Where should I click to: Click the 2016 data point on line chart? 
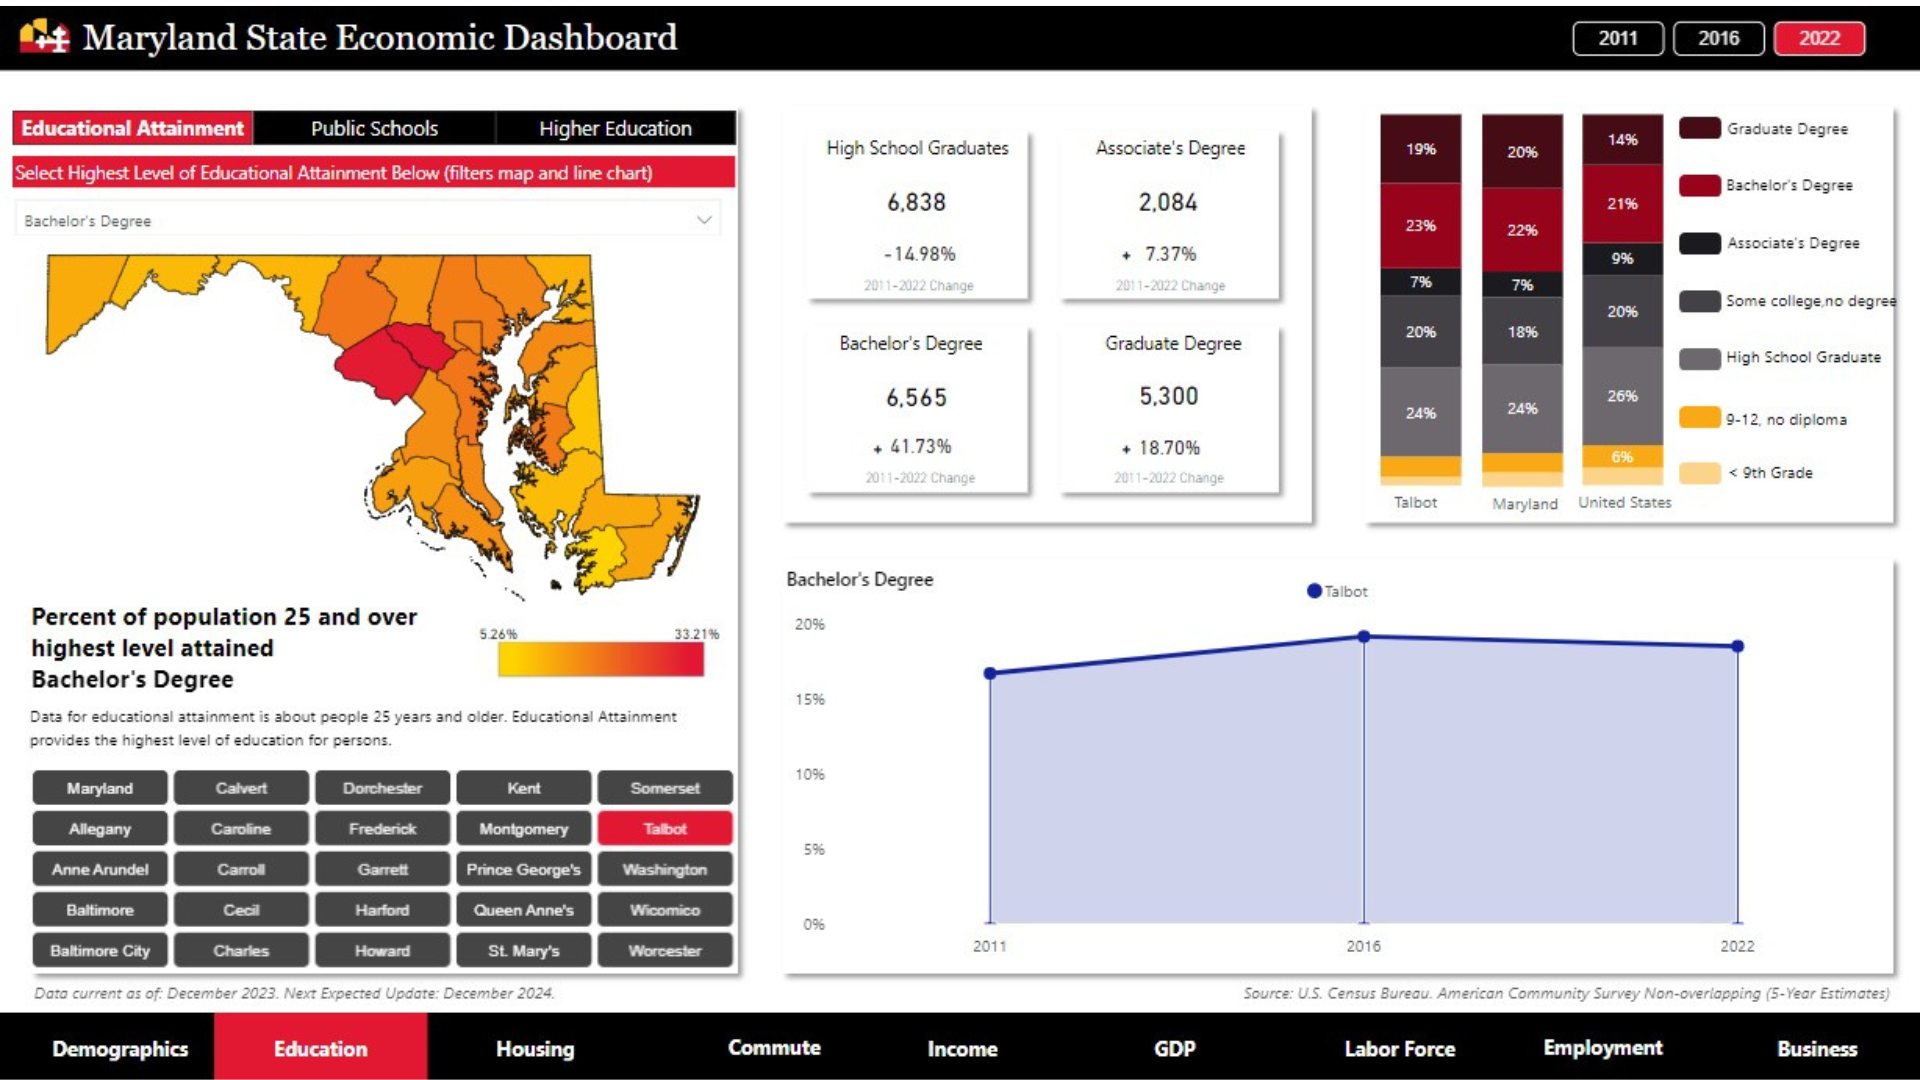point(1363,636)
